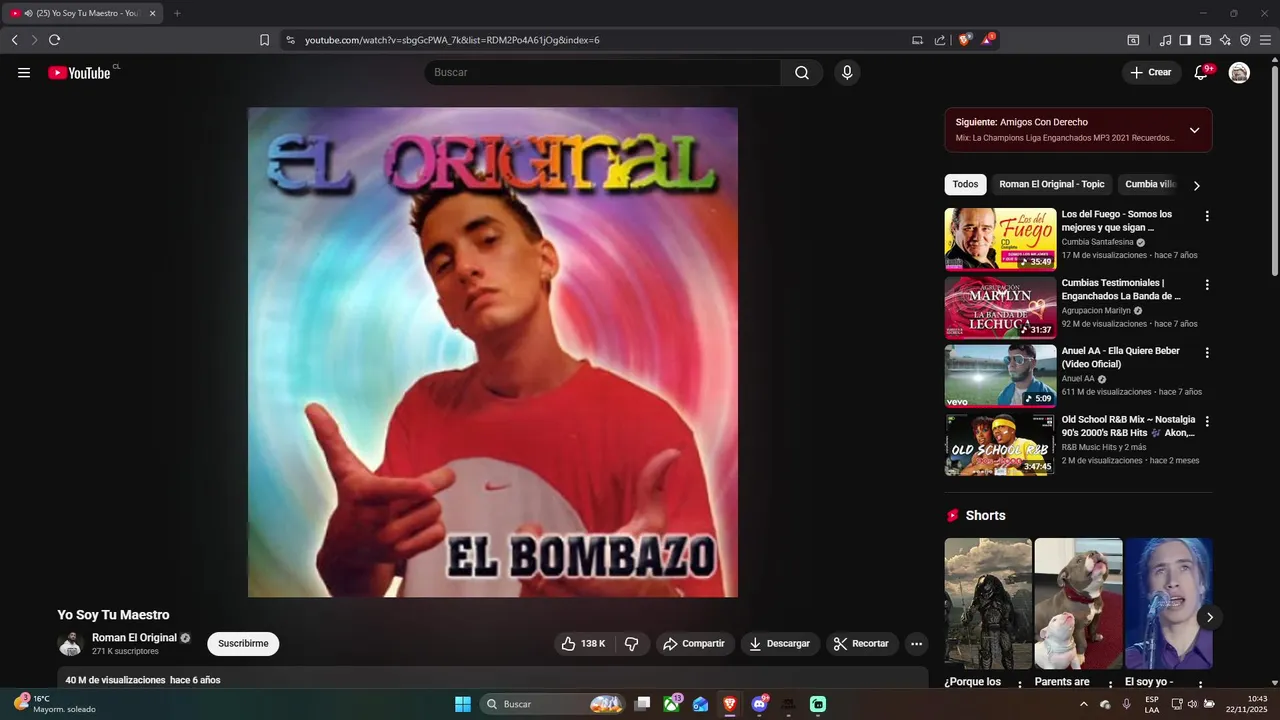Click the Recortar clip button
Image resolution: width=1280 pixels, height=720 pixels.
862,644
